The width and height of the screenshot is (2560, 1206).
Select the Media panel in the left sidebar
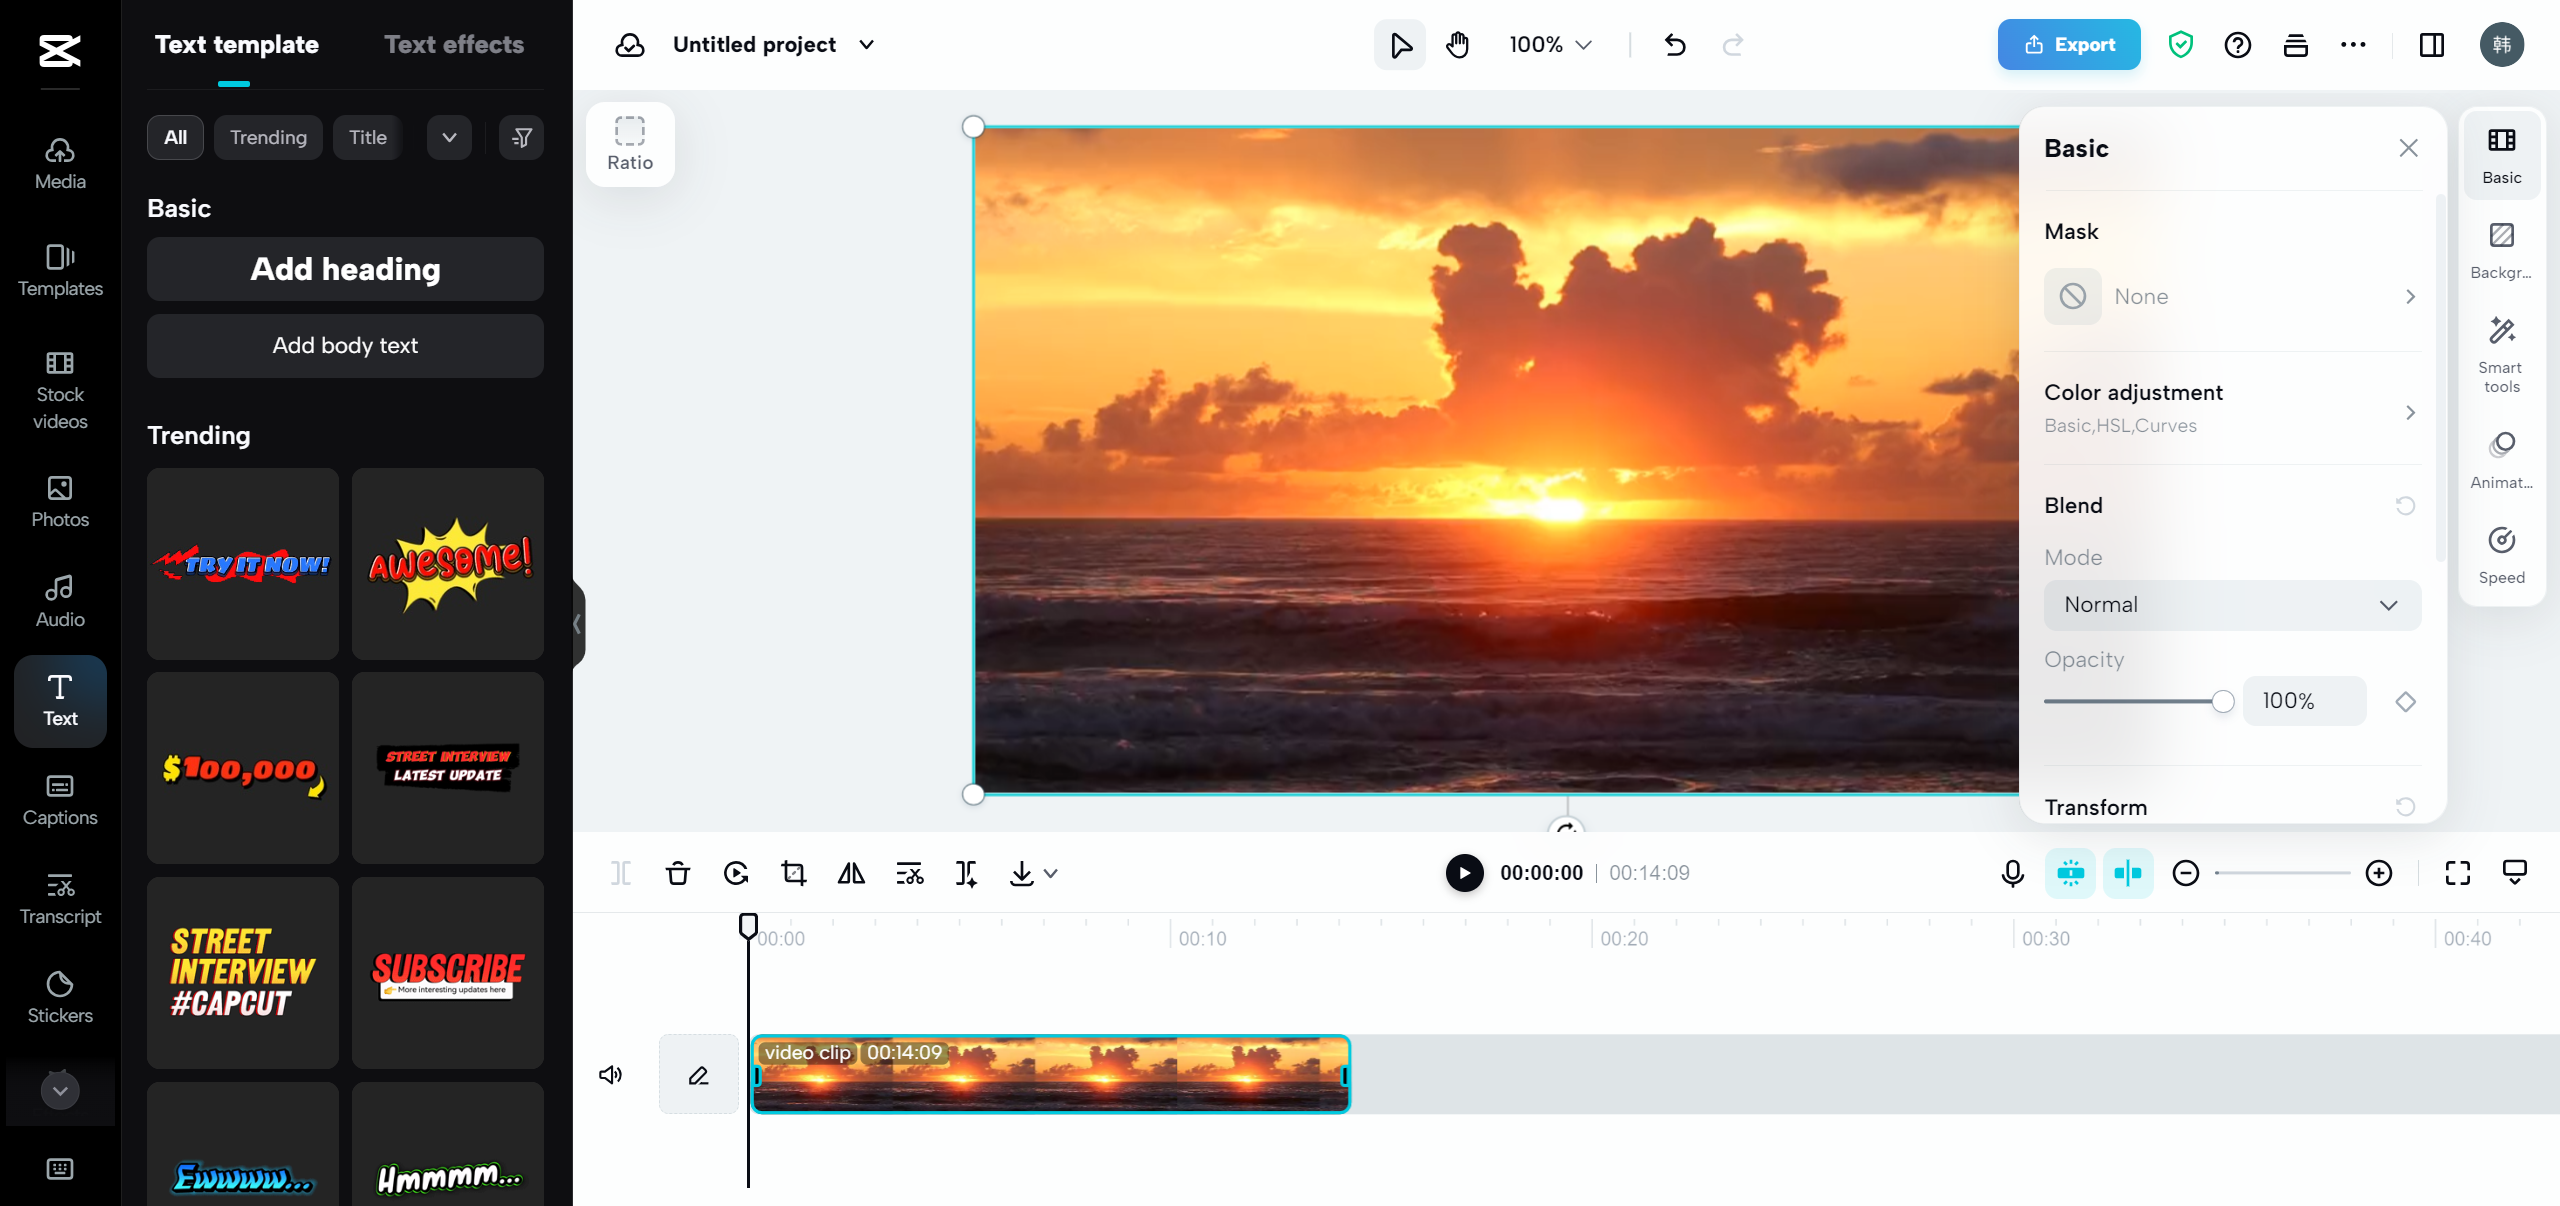click(59, 163)
